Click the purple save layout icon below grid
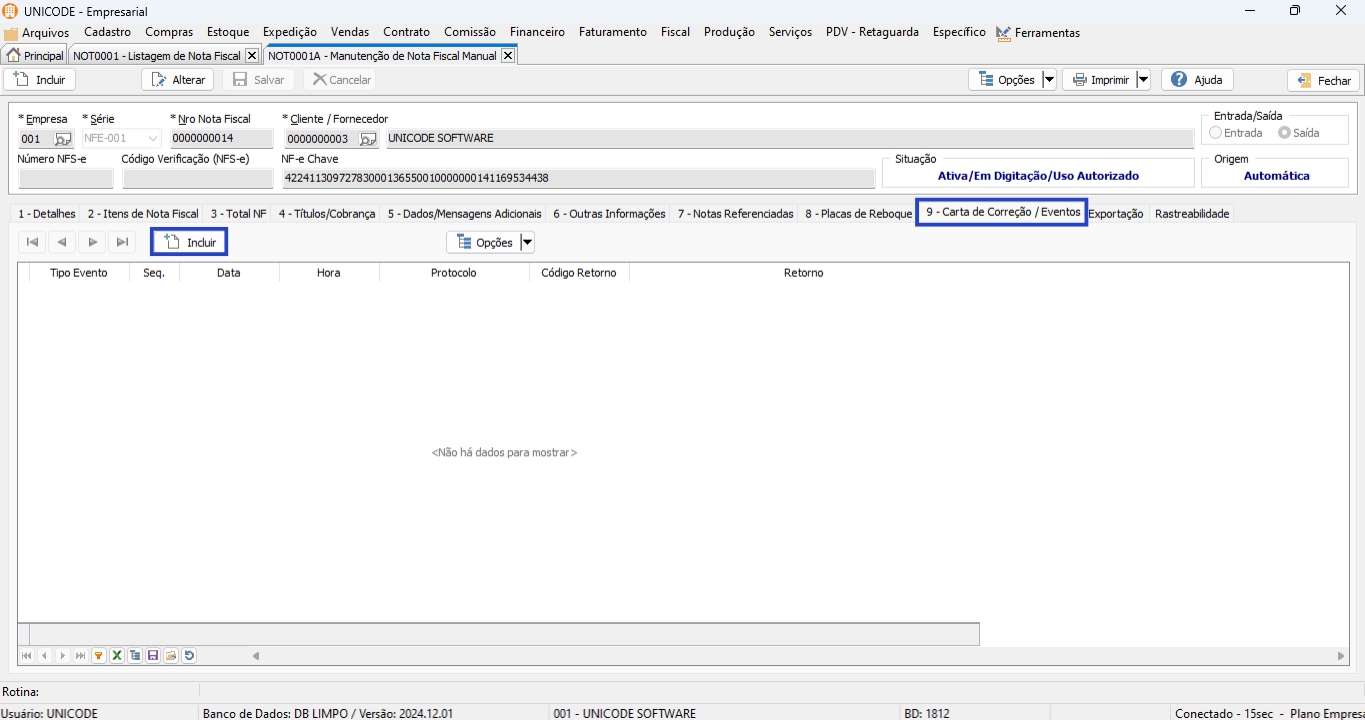 (x=153, y=656)
